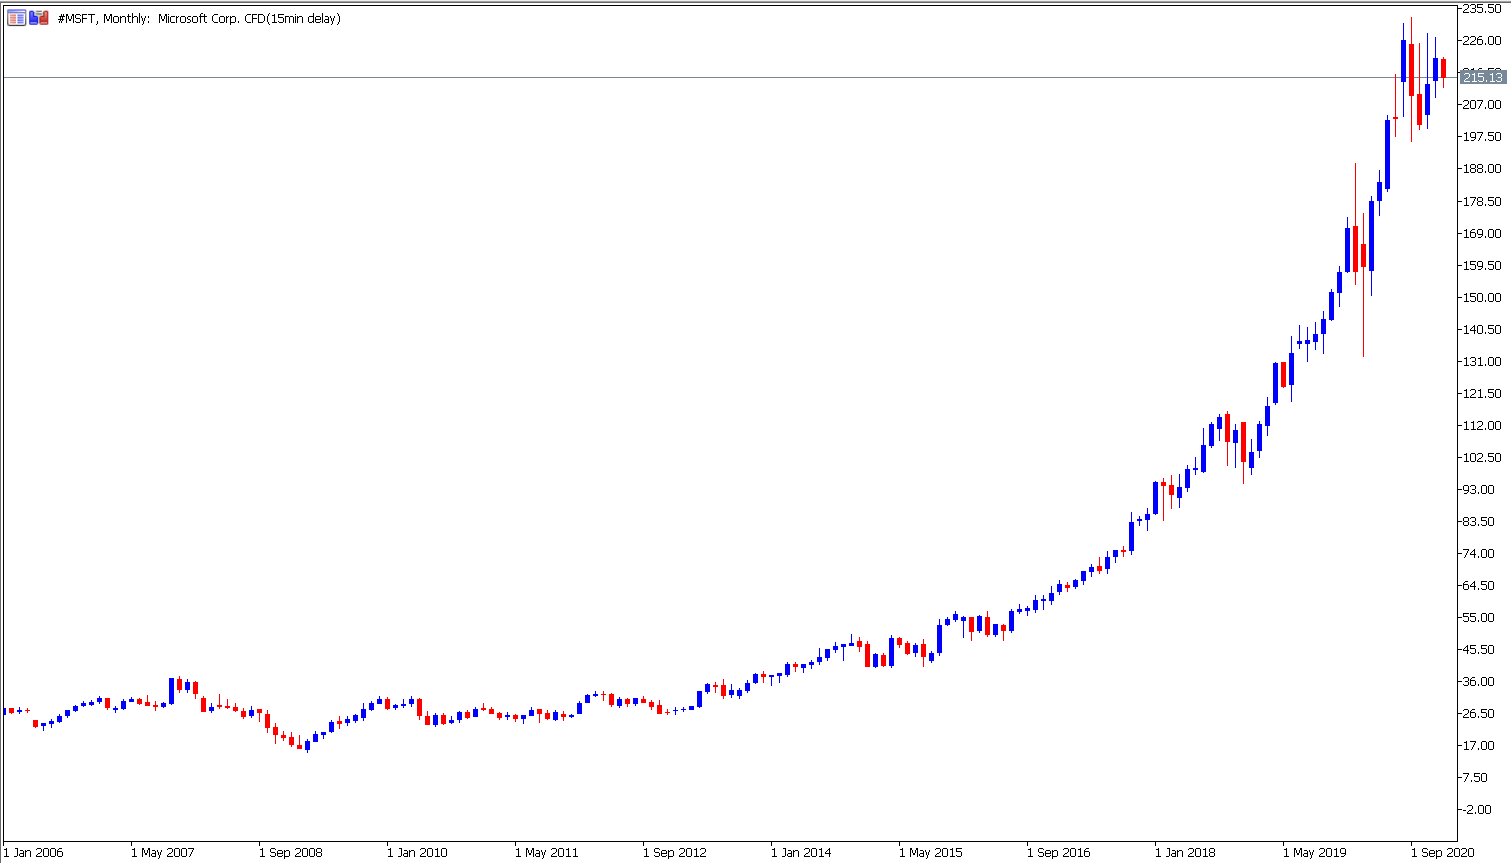The height and width of the screenshot is (863, 1511).
Task: Open the Depth of Market icon
Action: click(x=39, y=18)
